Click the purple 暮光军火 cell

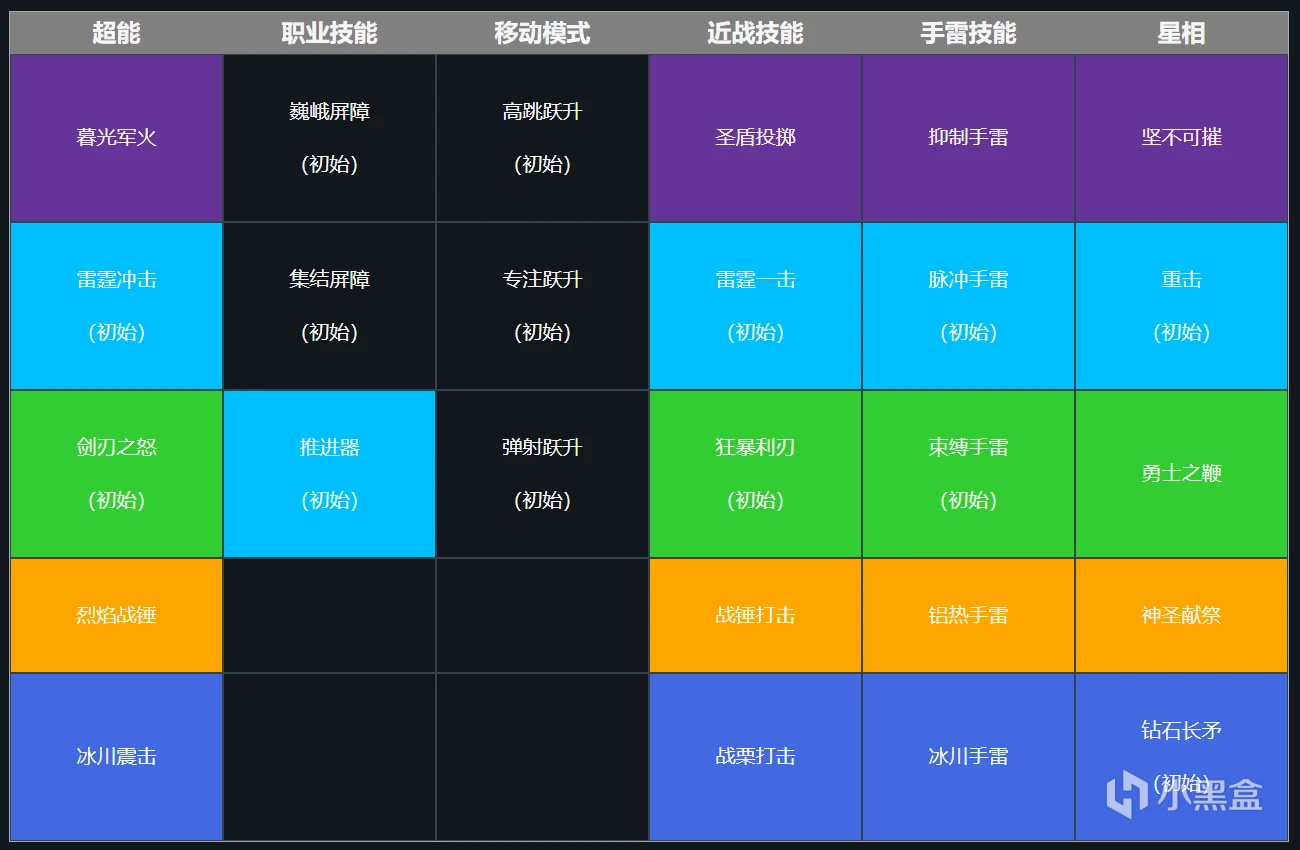116,138
